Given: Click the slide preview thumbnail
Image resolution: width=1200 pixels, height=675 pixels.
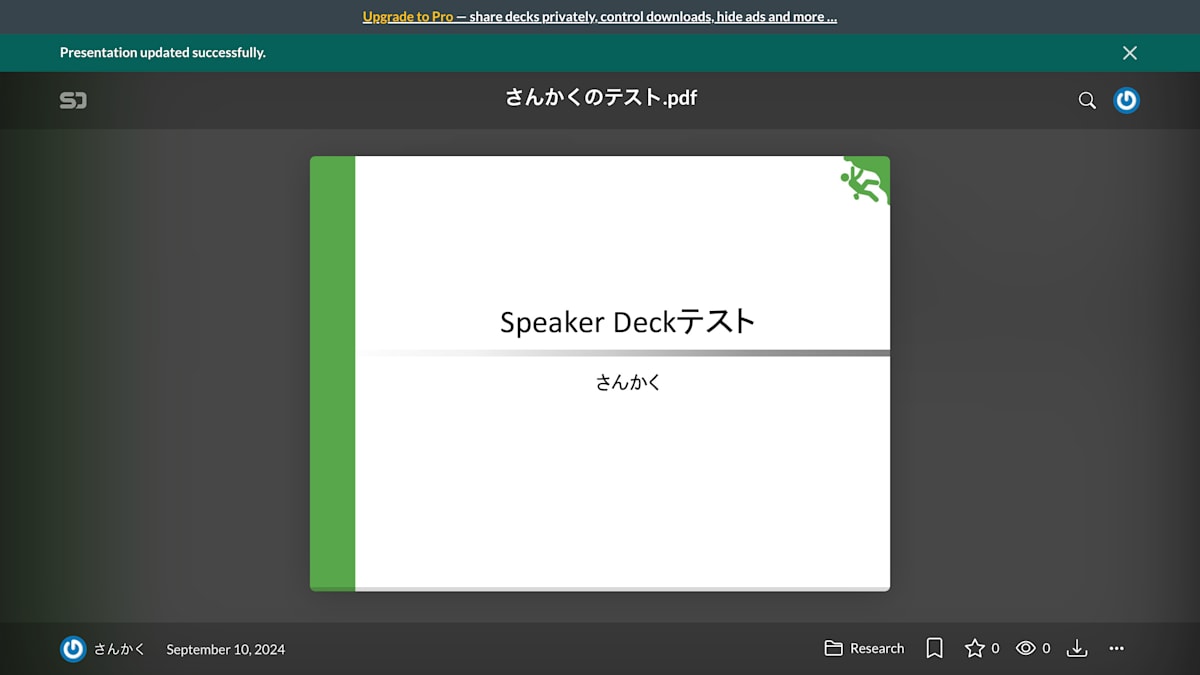Looking at the screenshot, I should [x=600, y=373].
